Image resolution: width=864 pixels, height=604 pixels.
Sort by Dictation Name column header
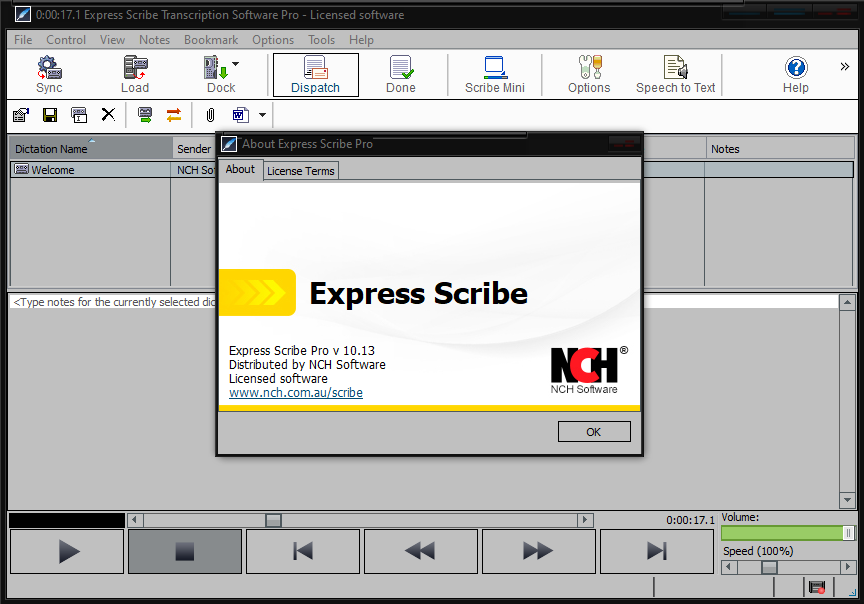click(91, 149)
